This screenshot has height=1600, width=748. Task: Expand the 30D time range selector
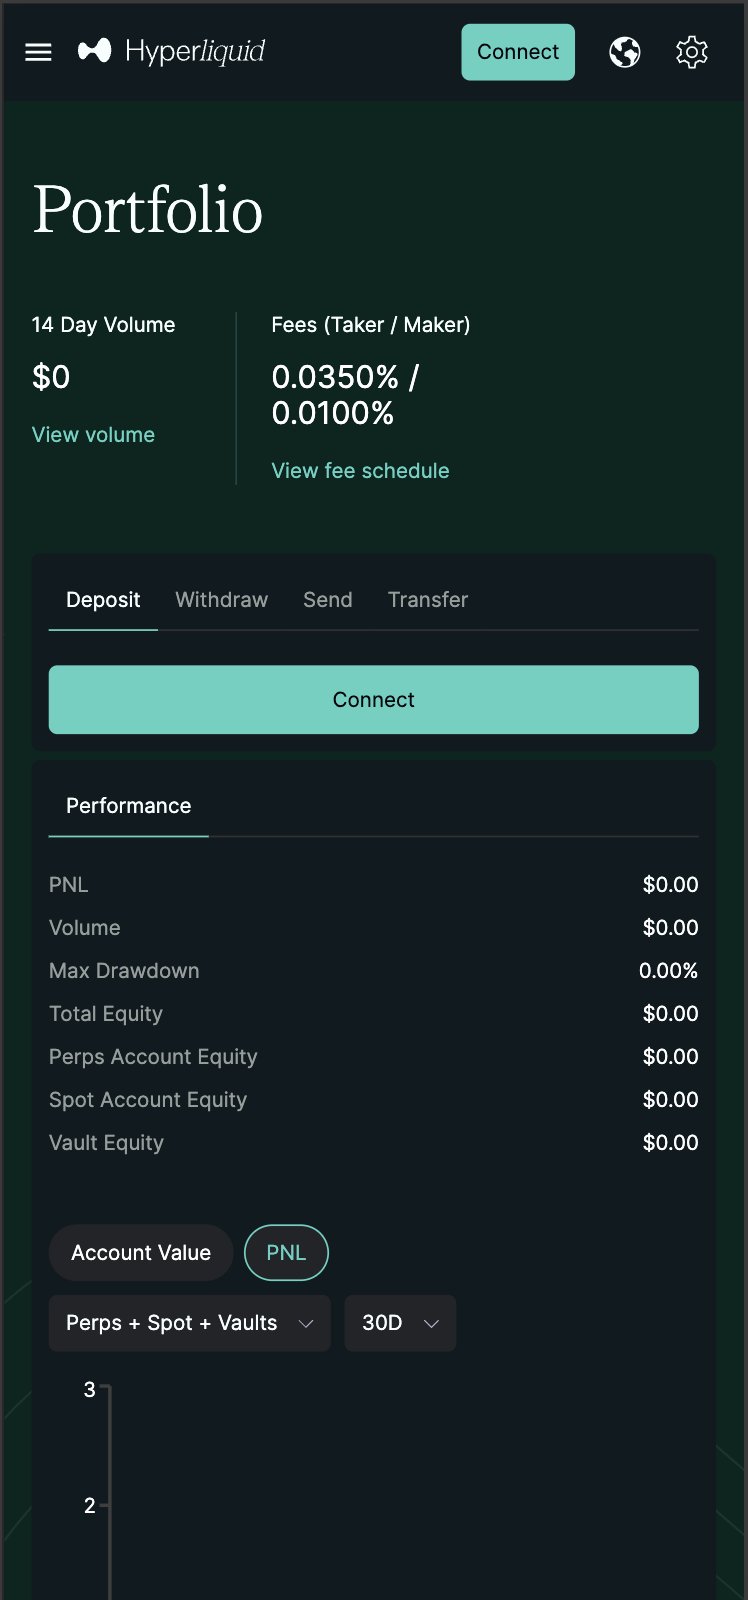click(400, 1322)
